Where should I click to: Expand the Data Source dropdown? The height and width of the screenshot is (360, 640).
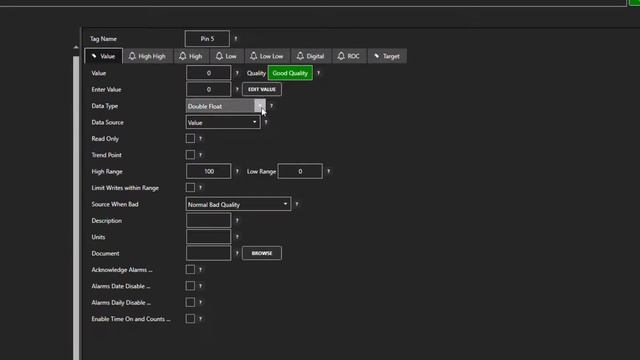[223, 122]
